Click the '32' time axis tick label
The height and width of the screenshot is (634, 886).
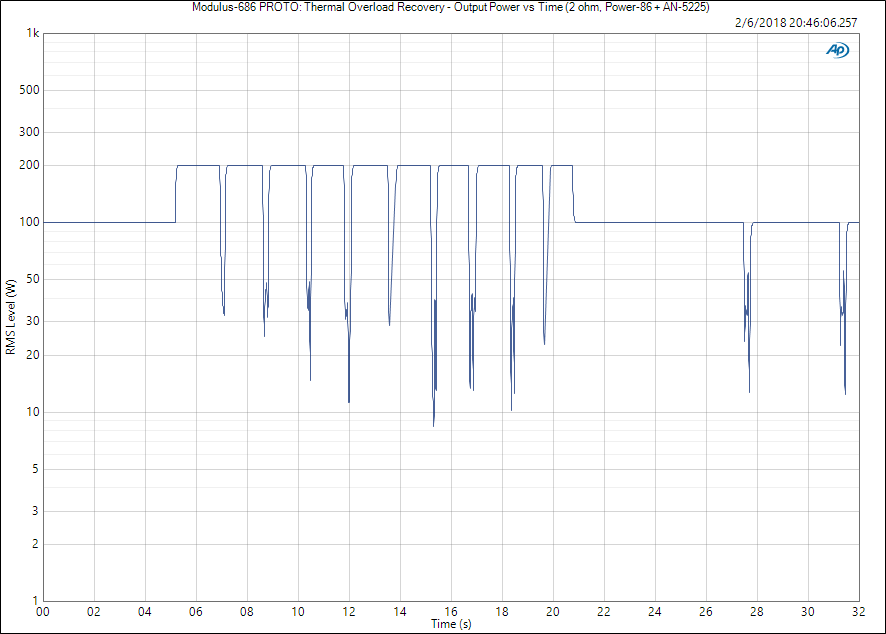[859, 611]
